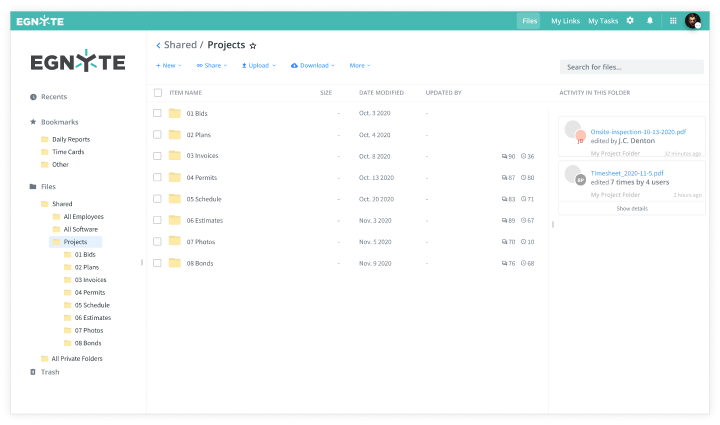Star the Projects folder as bookmark

pos(253,46)
